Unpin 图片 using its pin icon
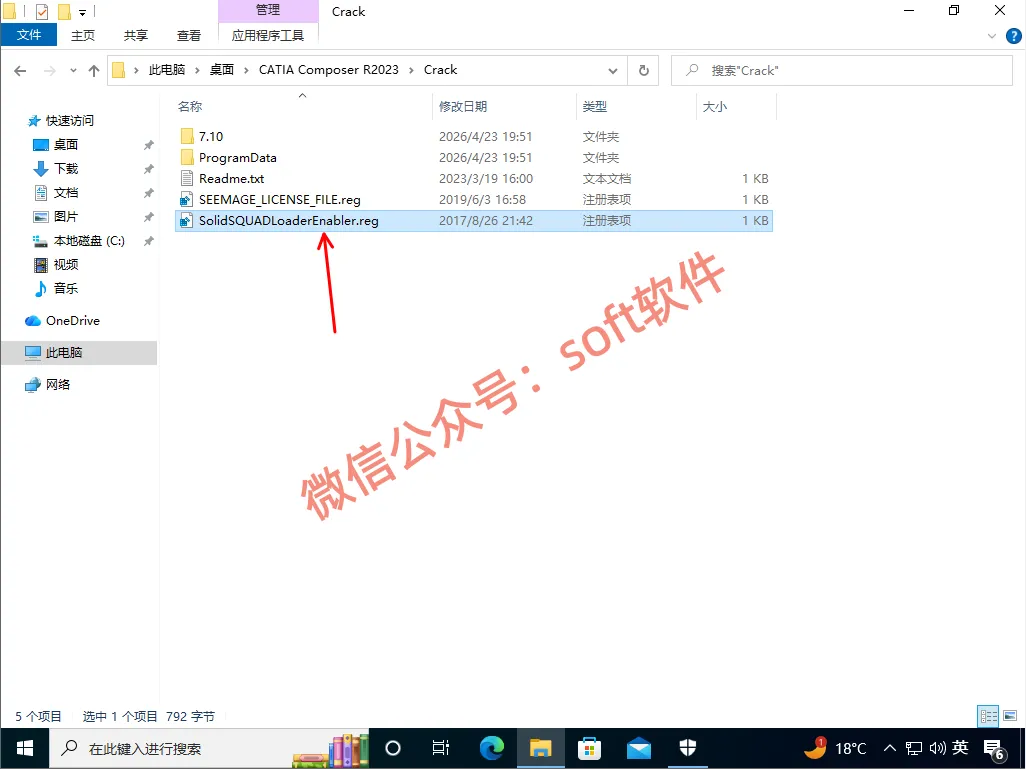The width and height of the screenshot is (1026, 769). pyautogui.click(x=149, y=217)
